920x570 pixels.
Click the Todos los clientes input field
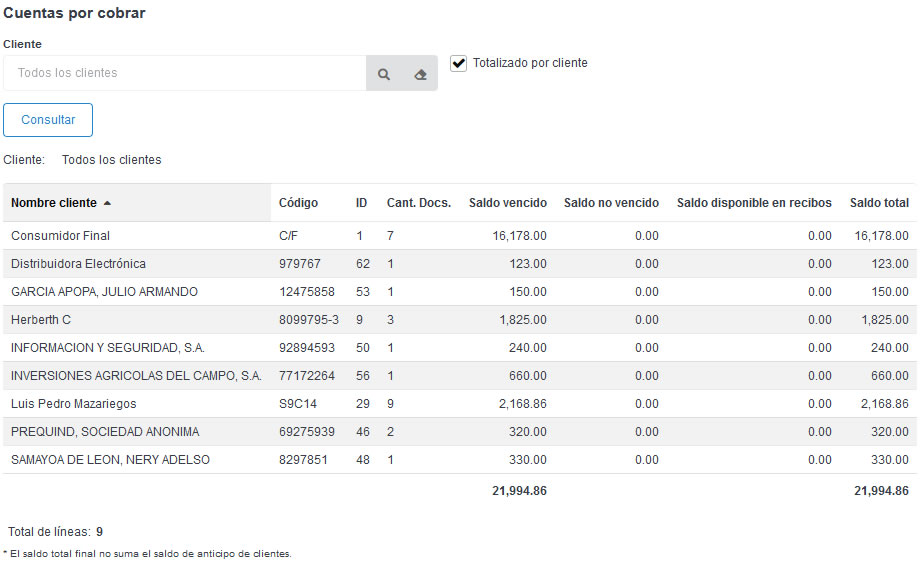tap(185, 73)
